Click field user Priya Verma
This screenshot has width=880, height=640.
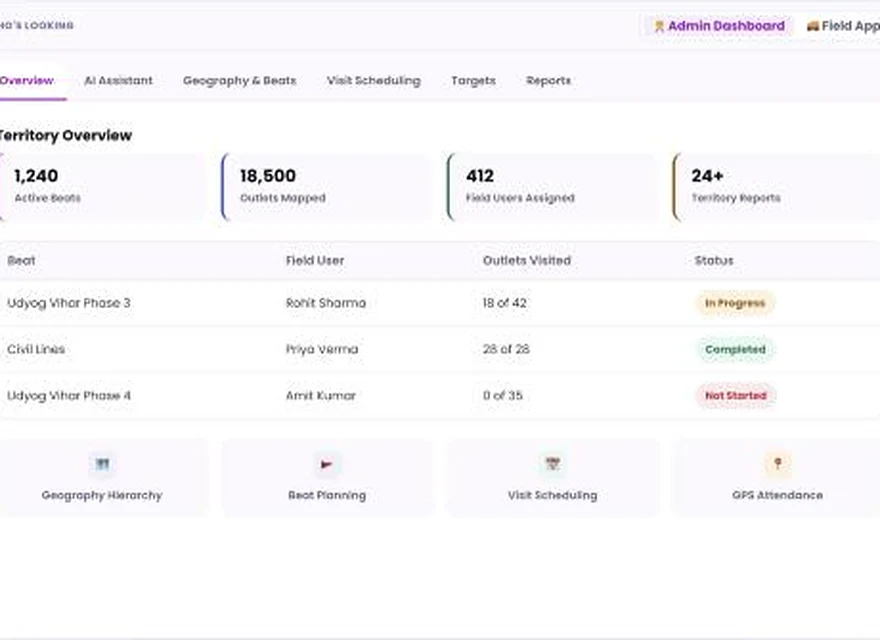click(x=322, y=349)
